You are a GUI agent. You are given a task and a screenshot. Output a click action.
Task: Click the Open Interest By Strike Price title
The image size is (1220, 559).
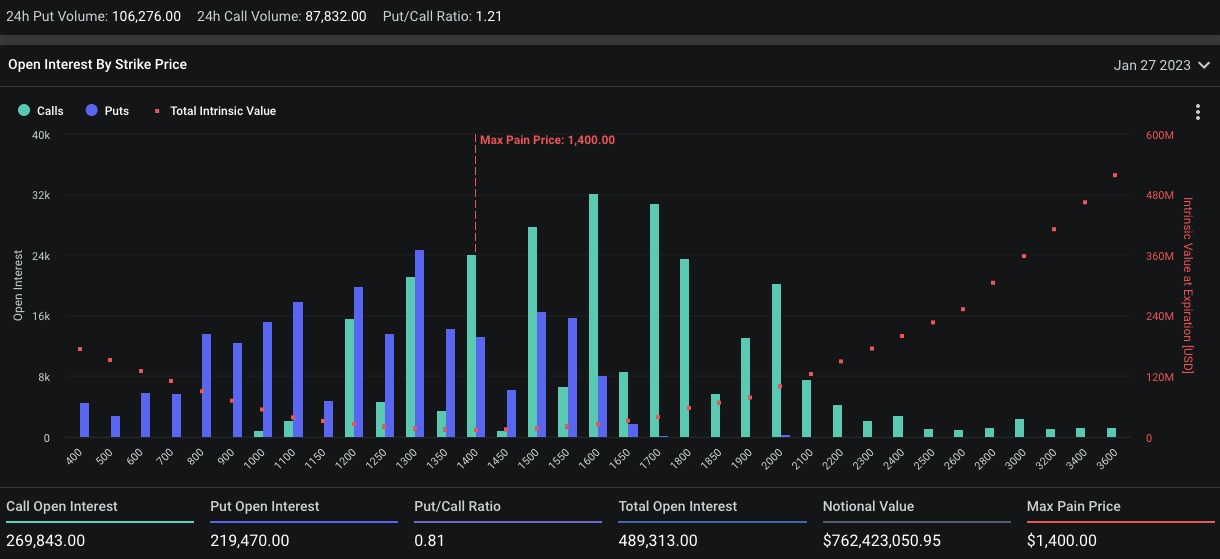[97, 64]
